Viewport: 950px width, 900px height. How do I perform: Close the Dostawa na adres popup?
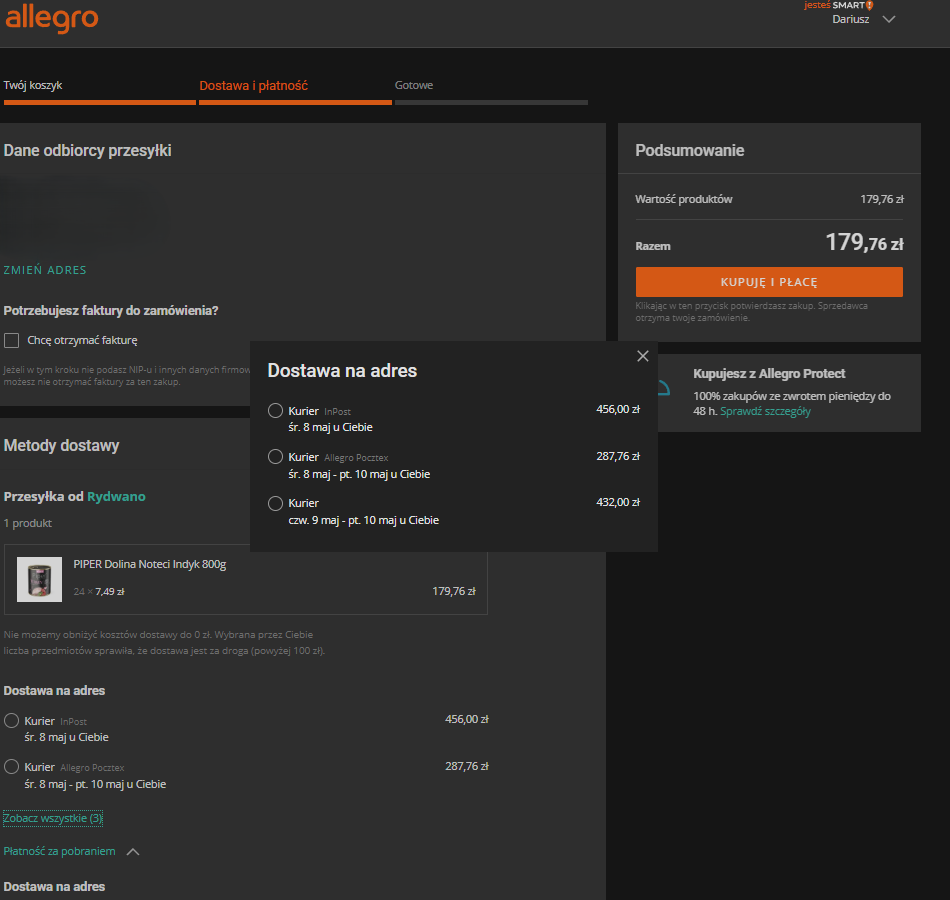click(643, 356)
